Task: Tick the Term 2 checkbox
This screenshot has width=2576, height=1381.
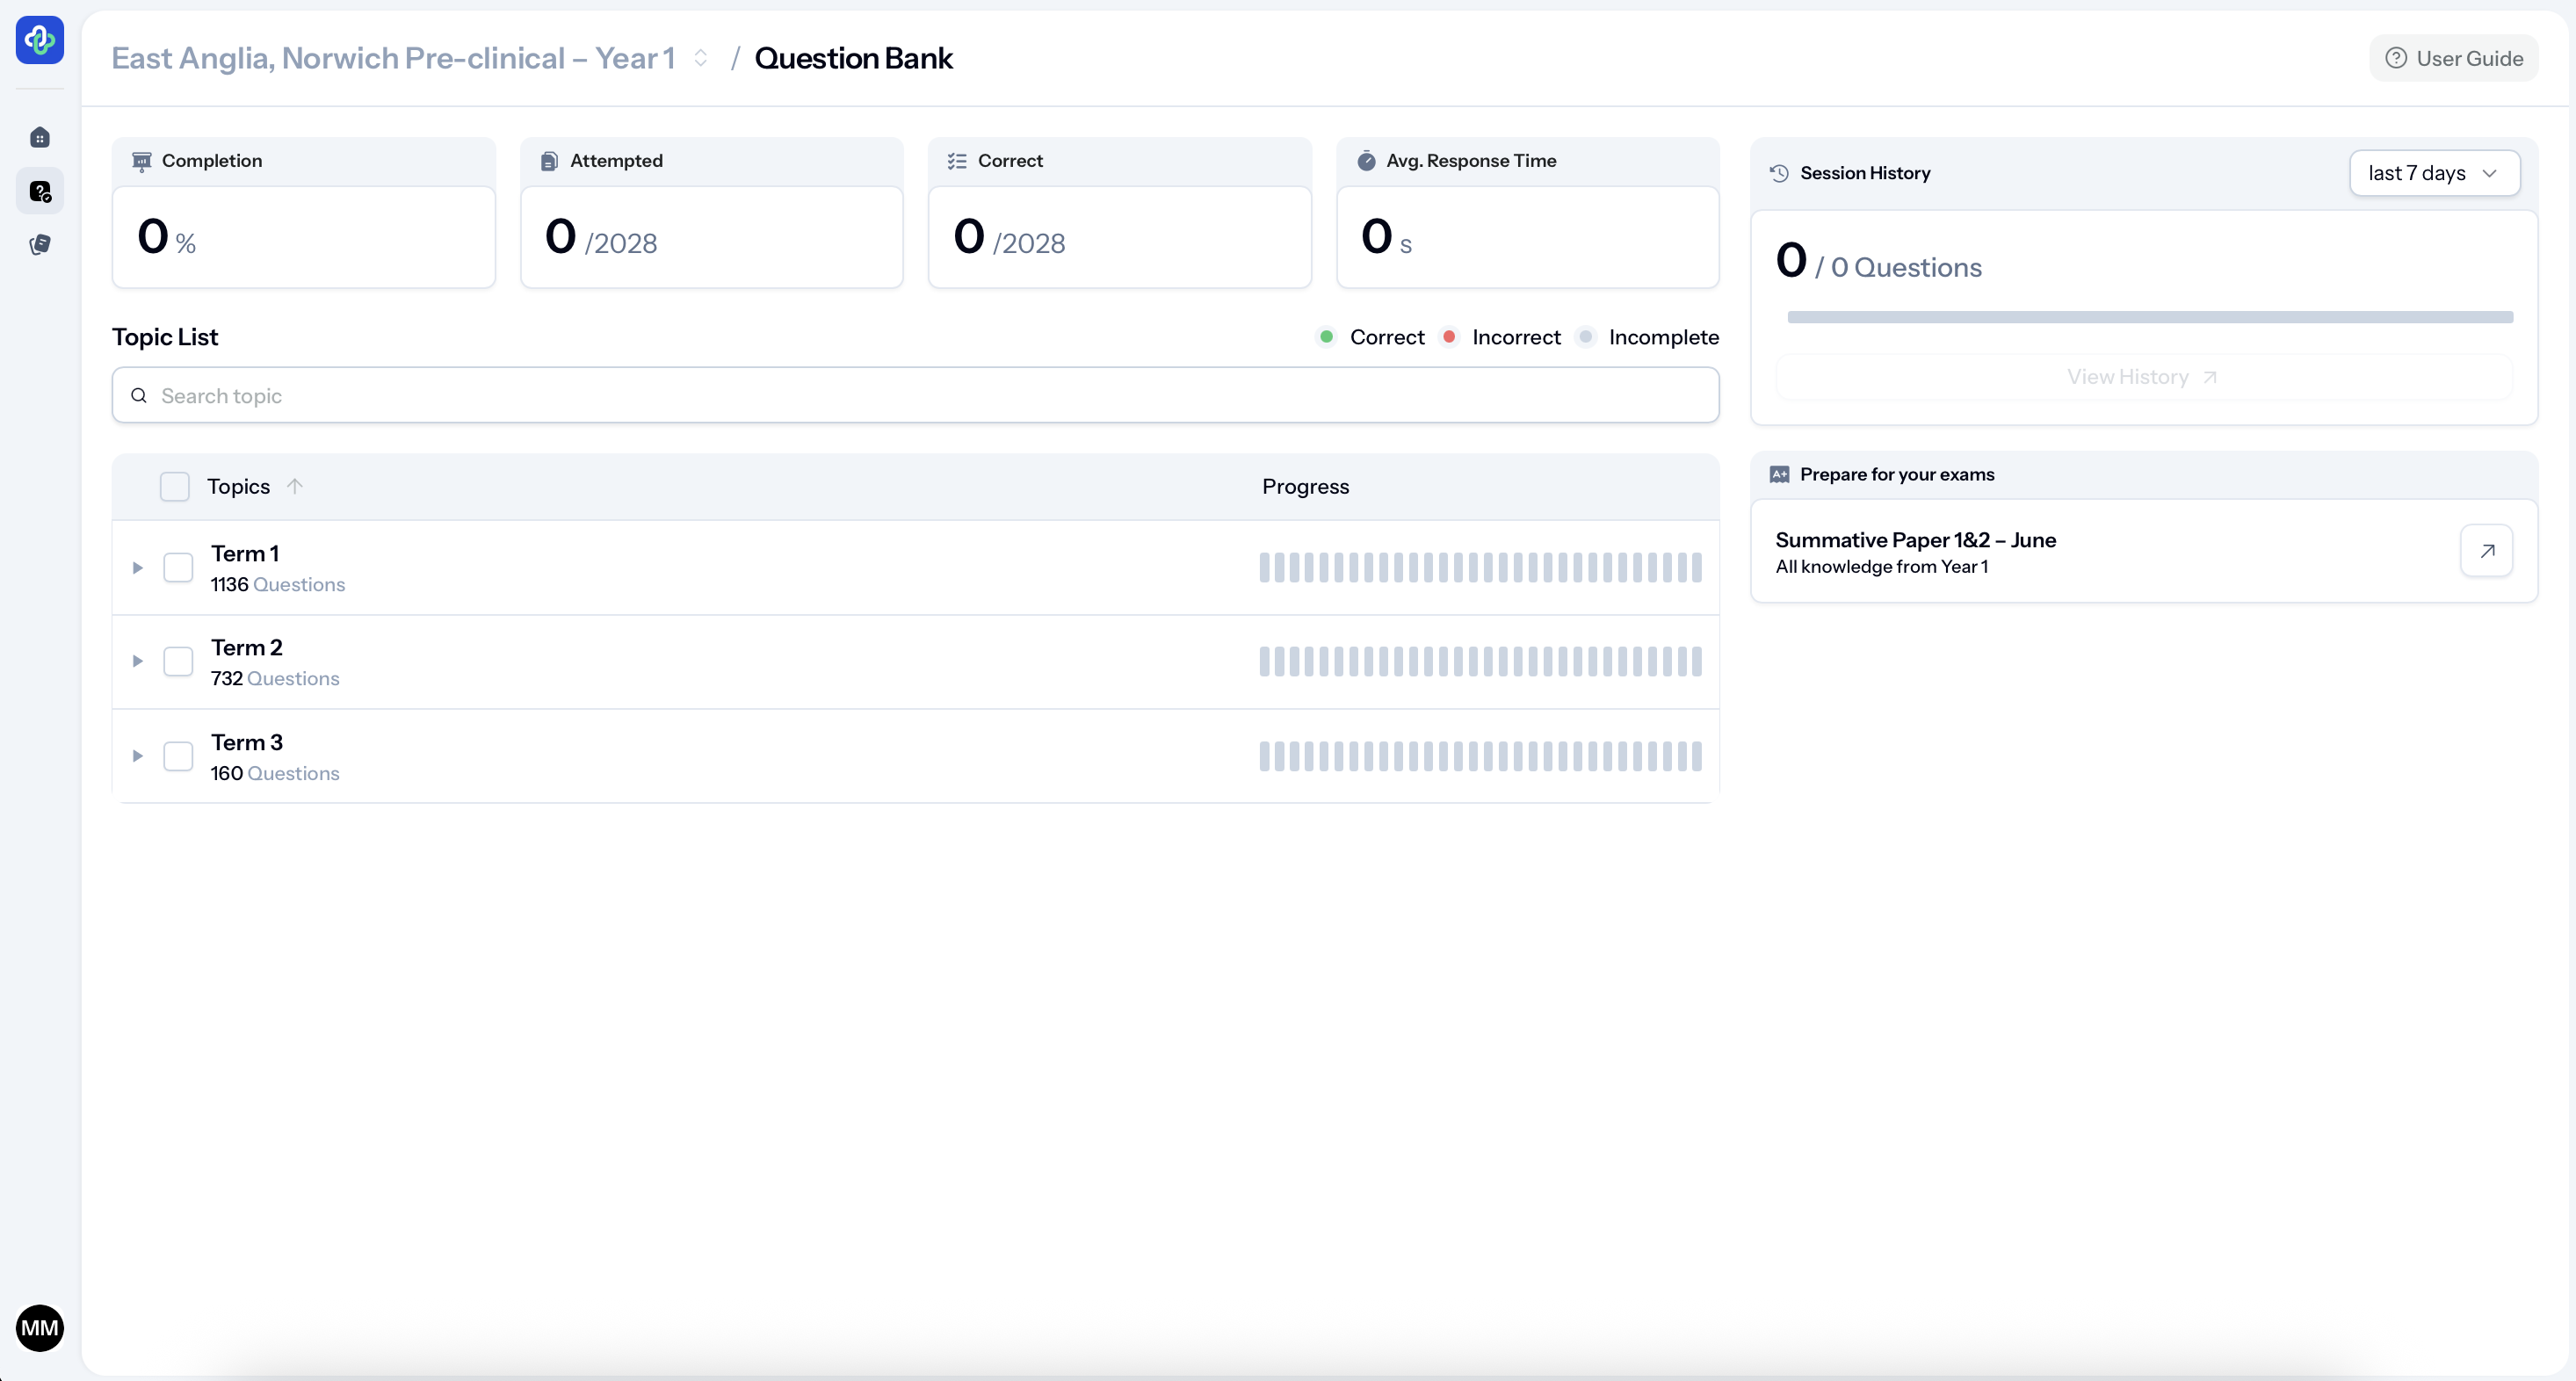Action: click(178, 661)
